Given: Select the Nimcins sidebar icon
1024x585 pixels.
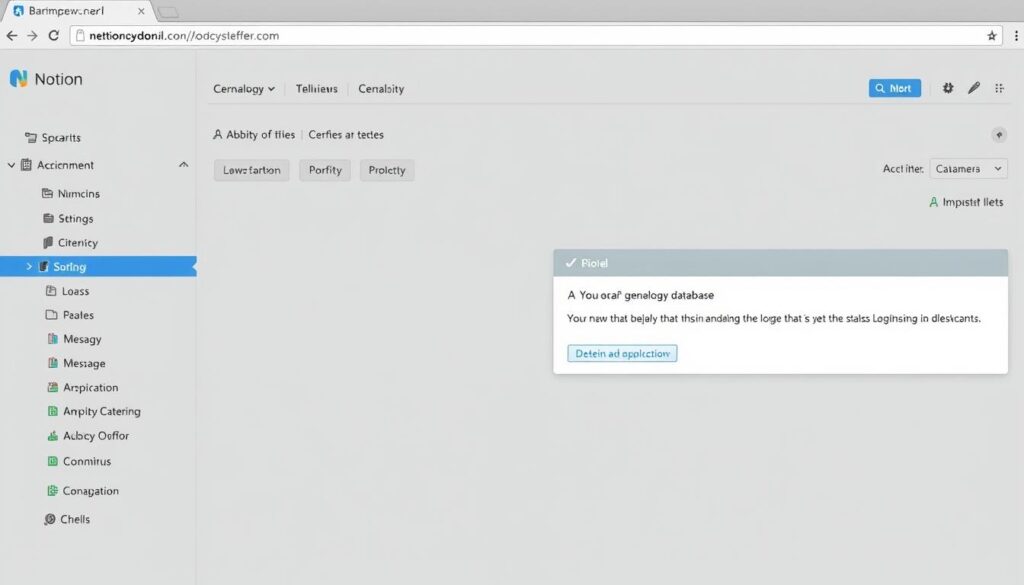Looking at the screenshot, I should coord(47,193).
